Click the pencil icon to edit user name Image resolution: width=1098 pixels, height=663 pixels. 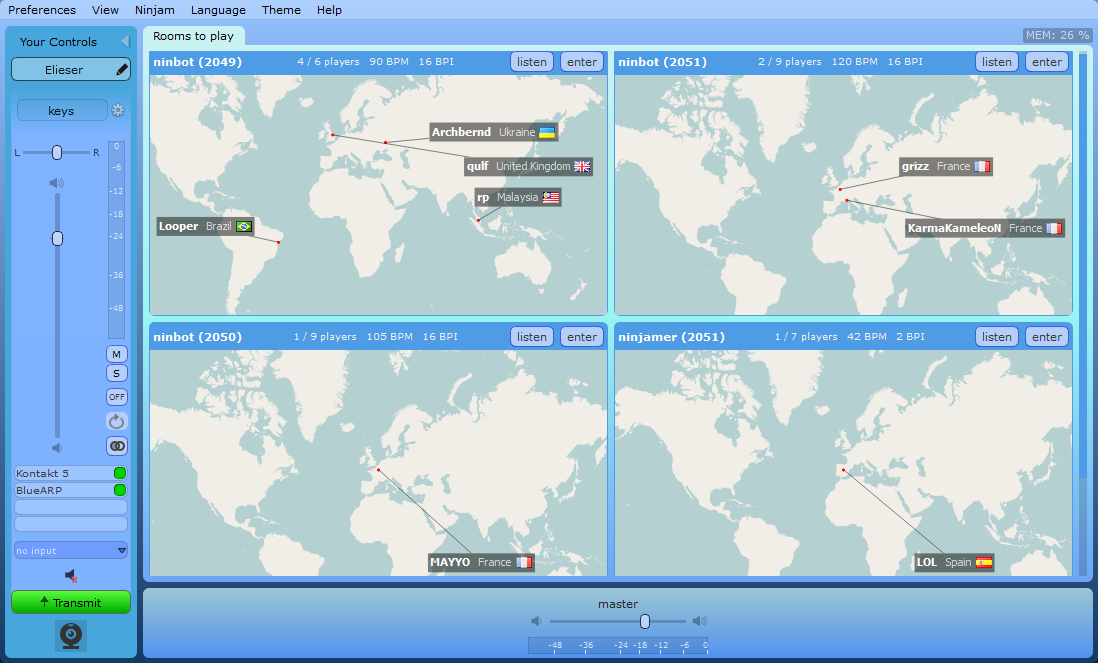pos(121,70)
